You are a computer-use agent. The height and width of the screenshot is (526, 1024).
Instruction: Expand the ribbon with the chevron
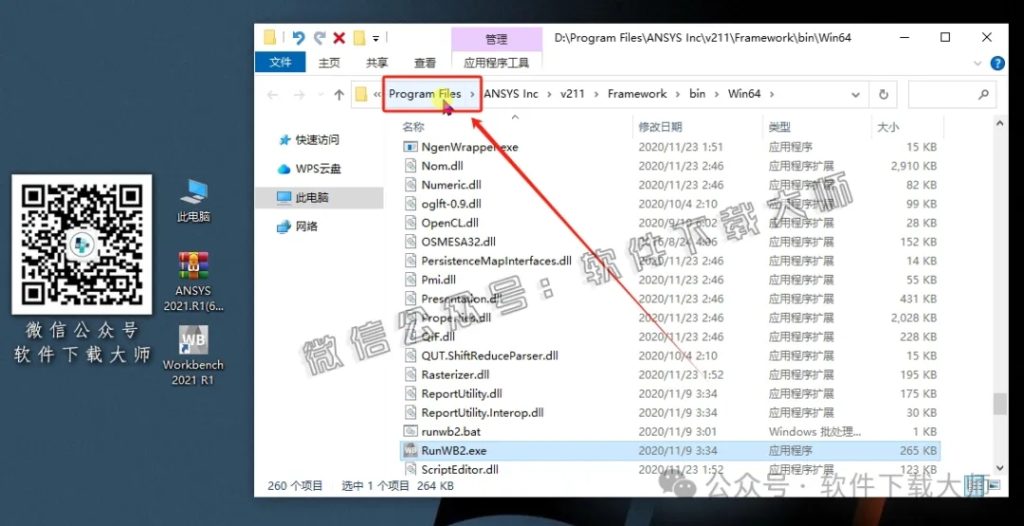tap(978, 63)
